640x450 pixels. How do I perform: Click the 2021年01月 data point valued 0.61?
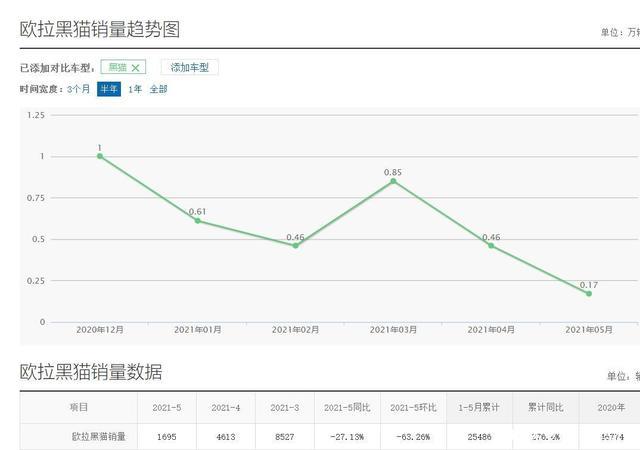pyautogui.click(x=198, y=221)
